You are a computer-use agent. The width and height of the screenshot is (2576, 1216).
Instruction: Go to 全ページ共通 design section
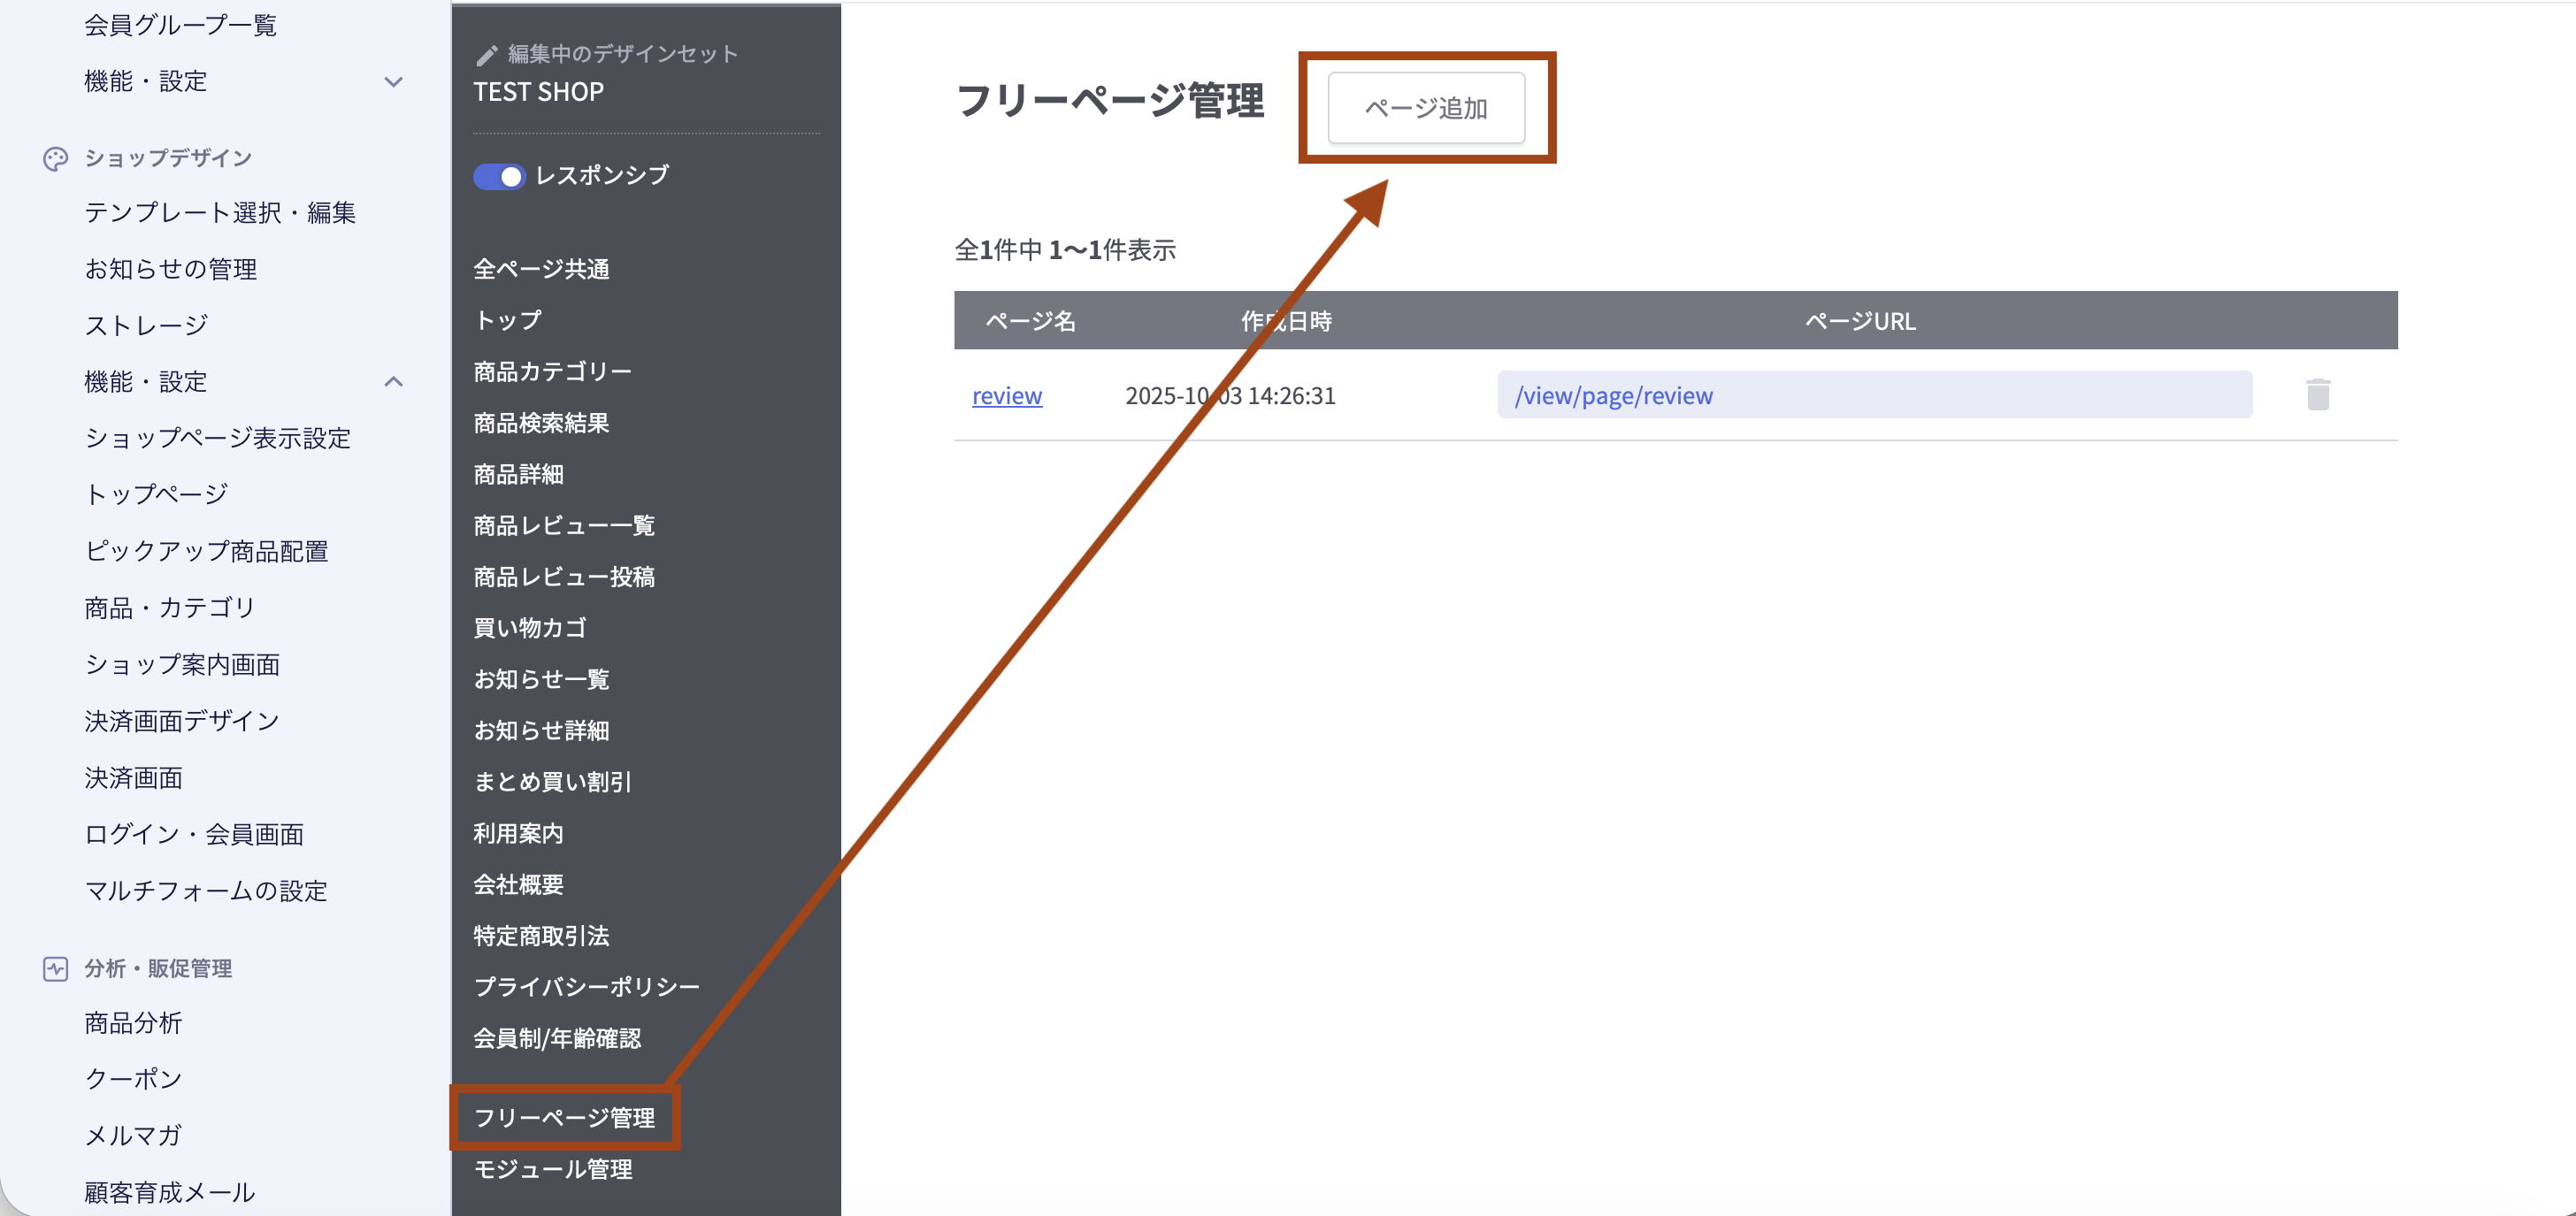click(x=541, y=269)
